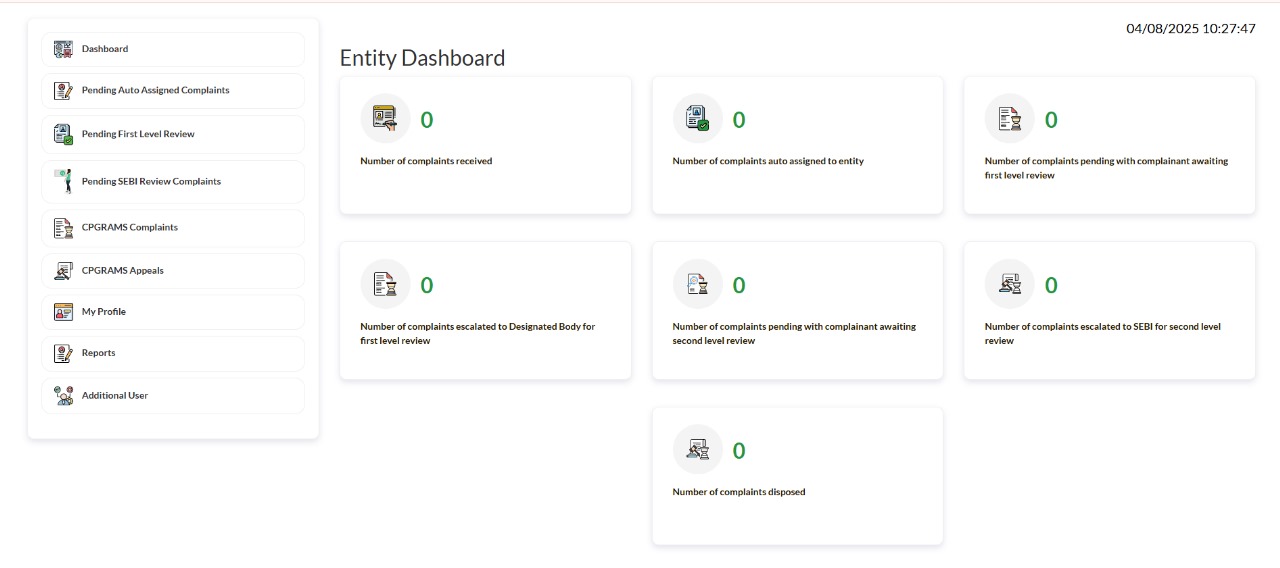Click the Additional User icon

point(64,396)
